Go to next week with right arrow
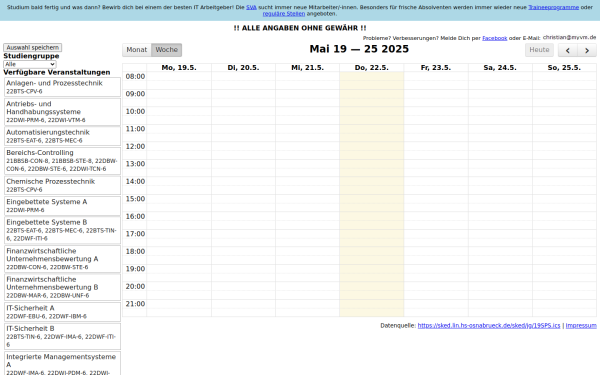The image size is (600, 375). point(587,50)
